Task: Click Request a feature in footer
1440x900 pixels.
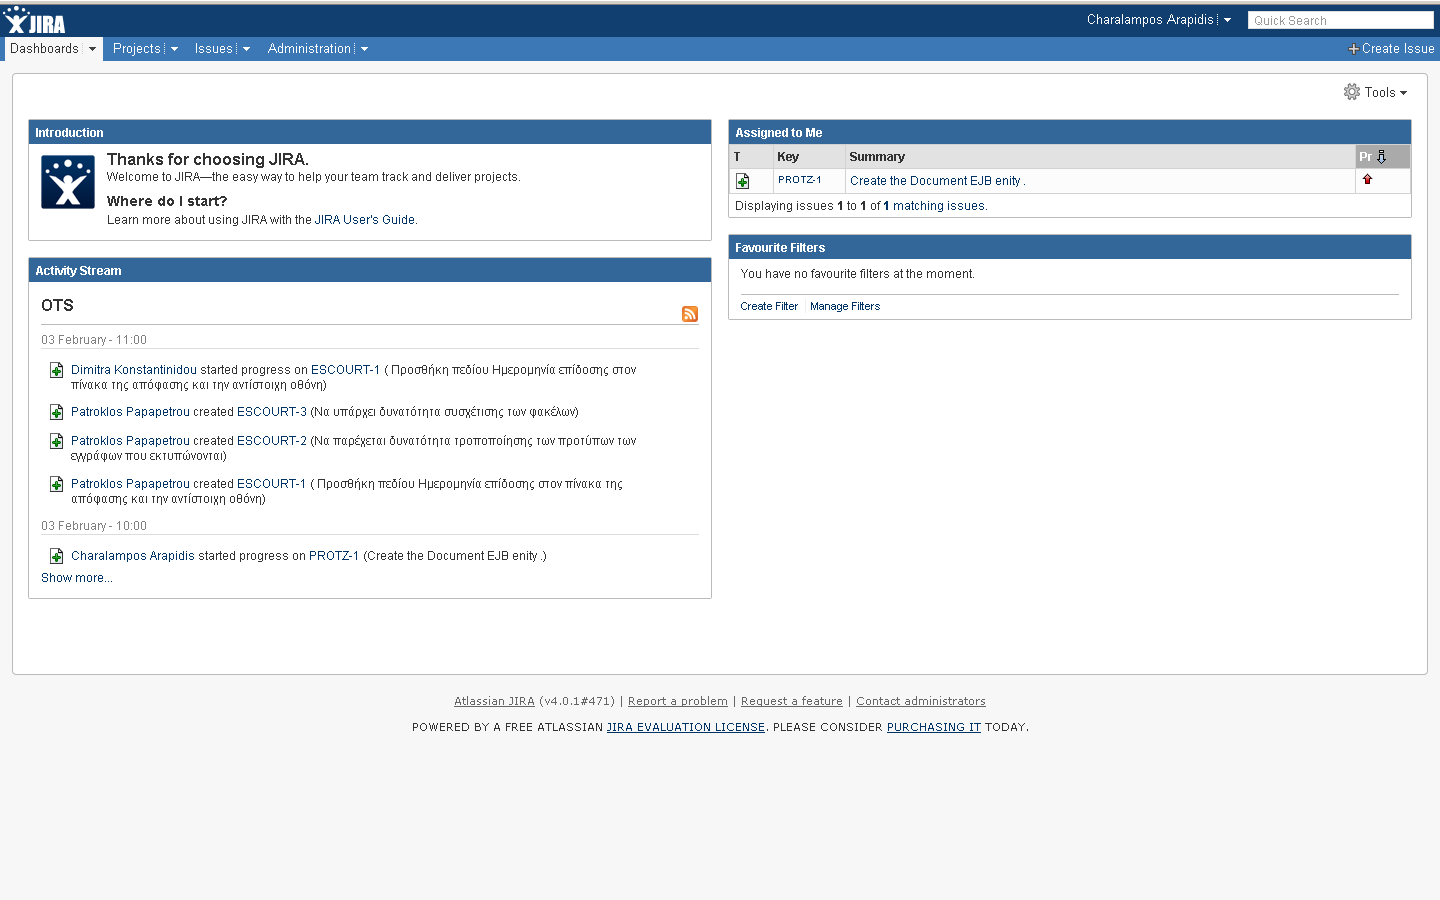Action: tap(792, 702)
